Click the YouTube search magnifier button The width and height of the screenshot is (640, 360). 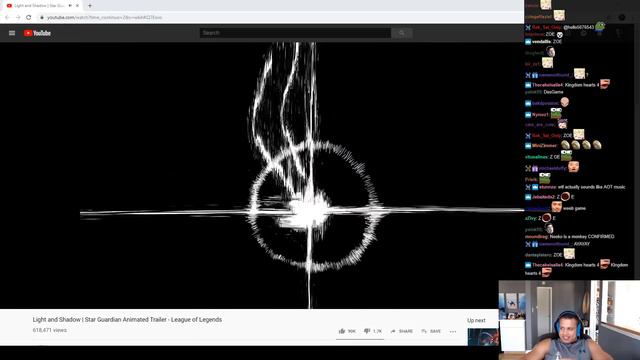coord(402,33)
